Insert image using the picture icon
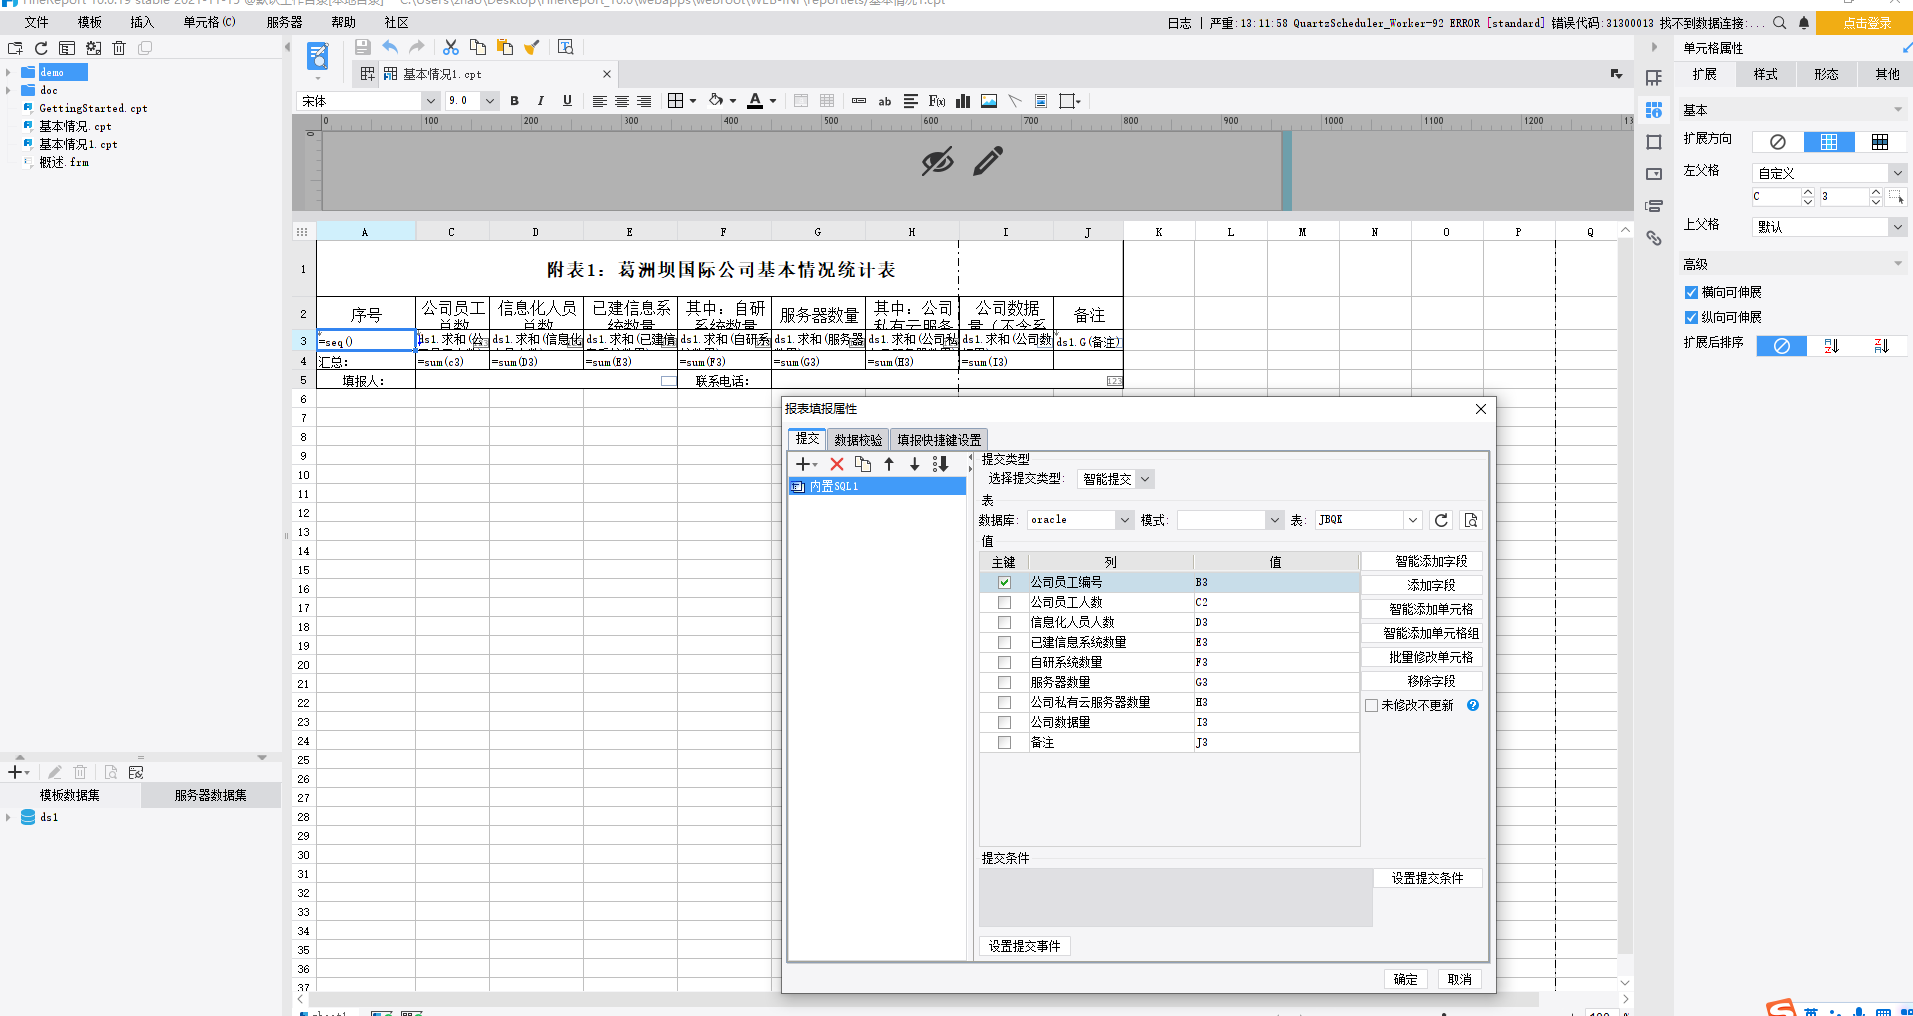 tap(989, 101)
